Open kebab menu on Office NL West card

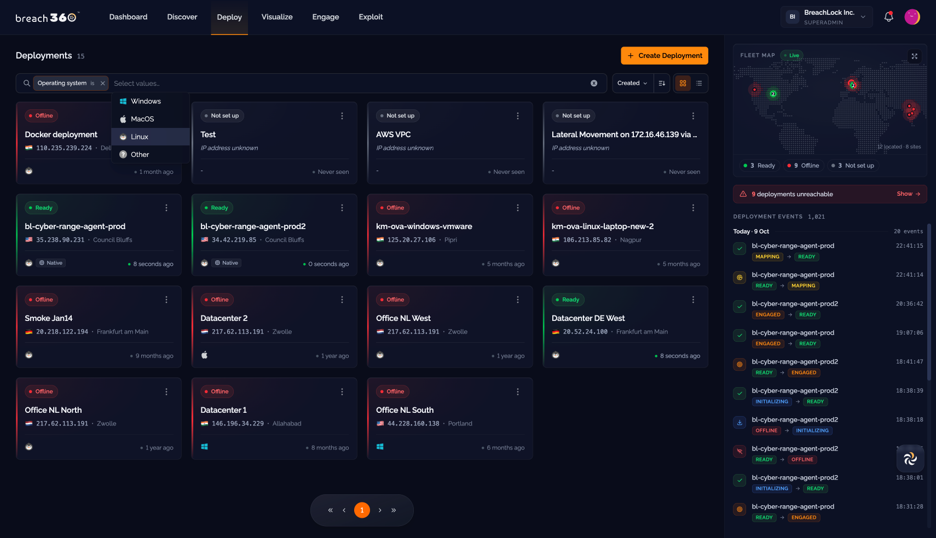click(518, 300)
